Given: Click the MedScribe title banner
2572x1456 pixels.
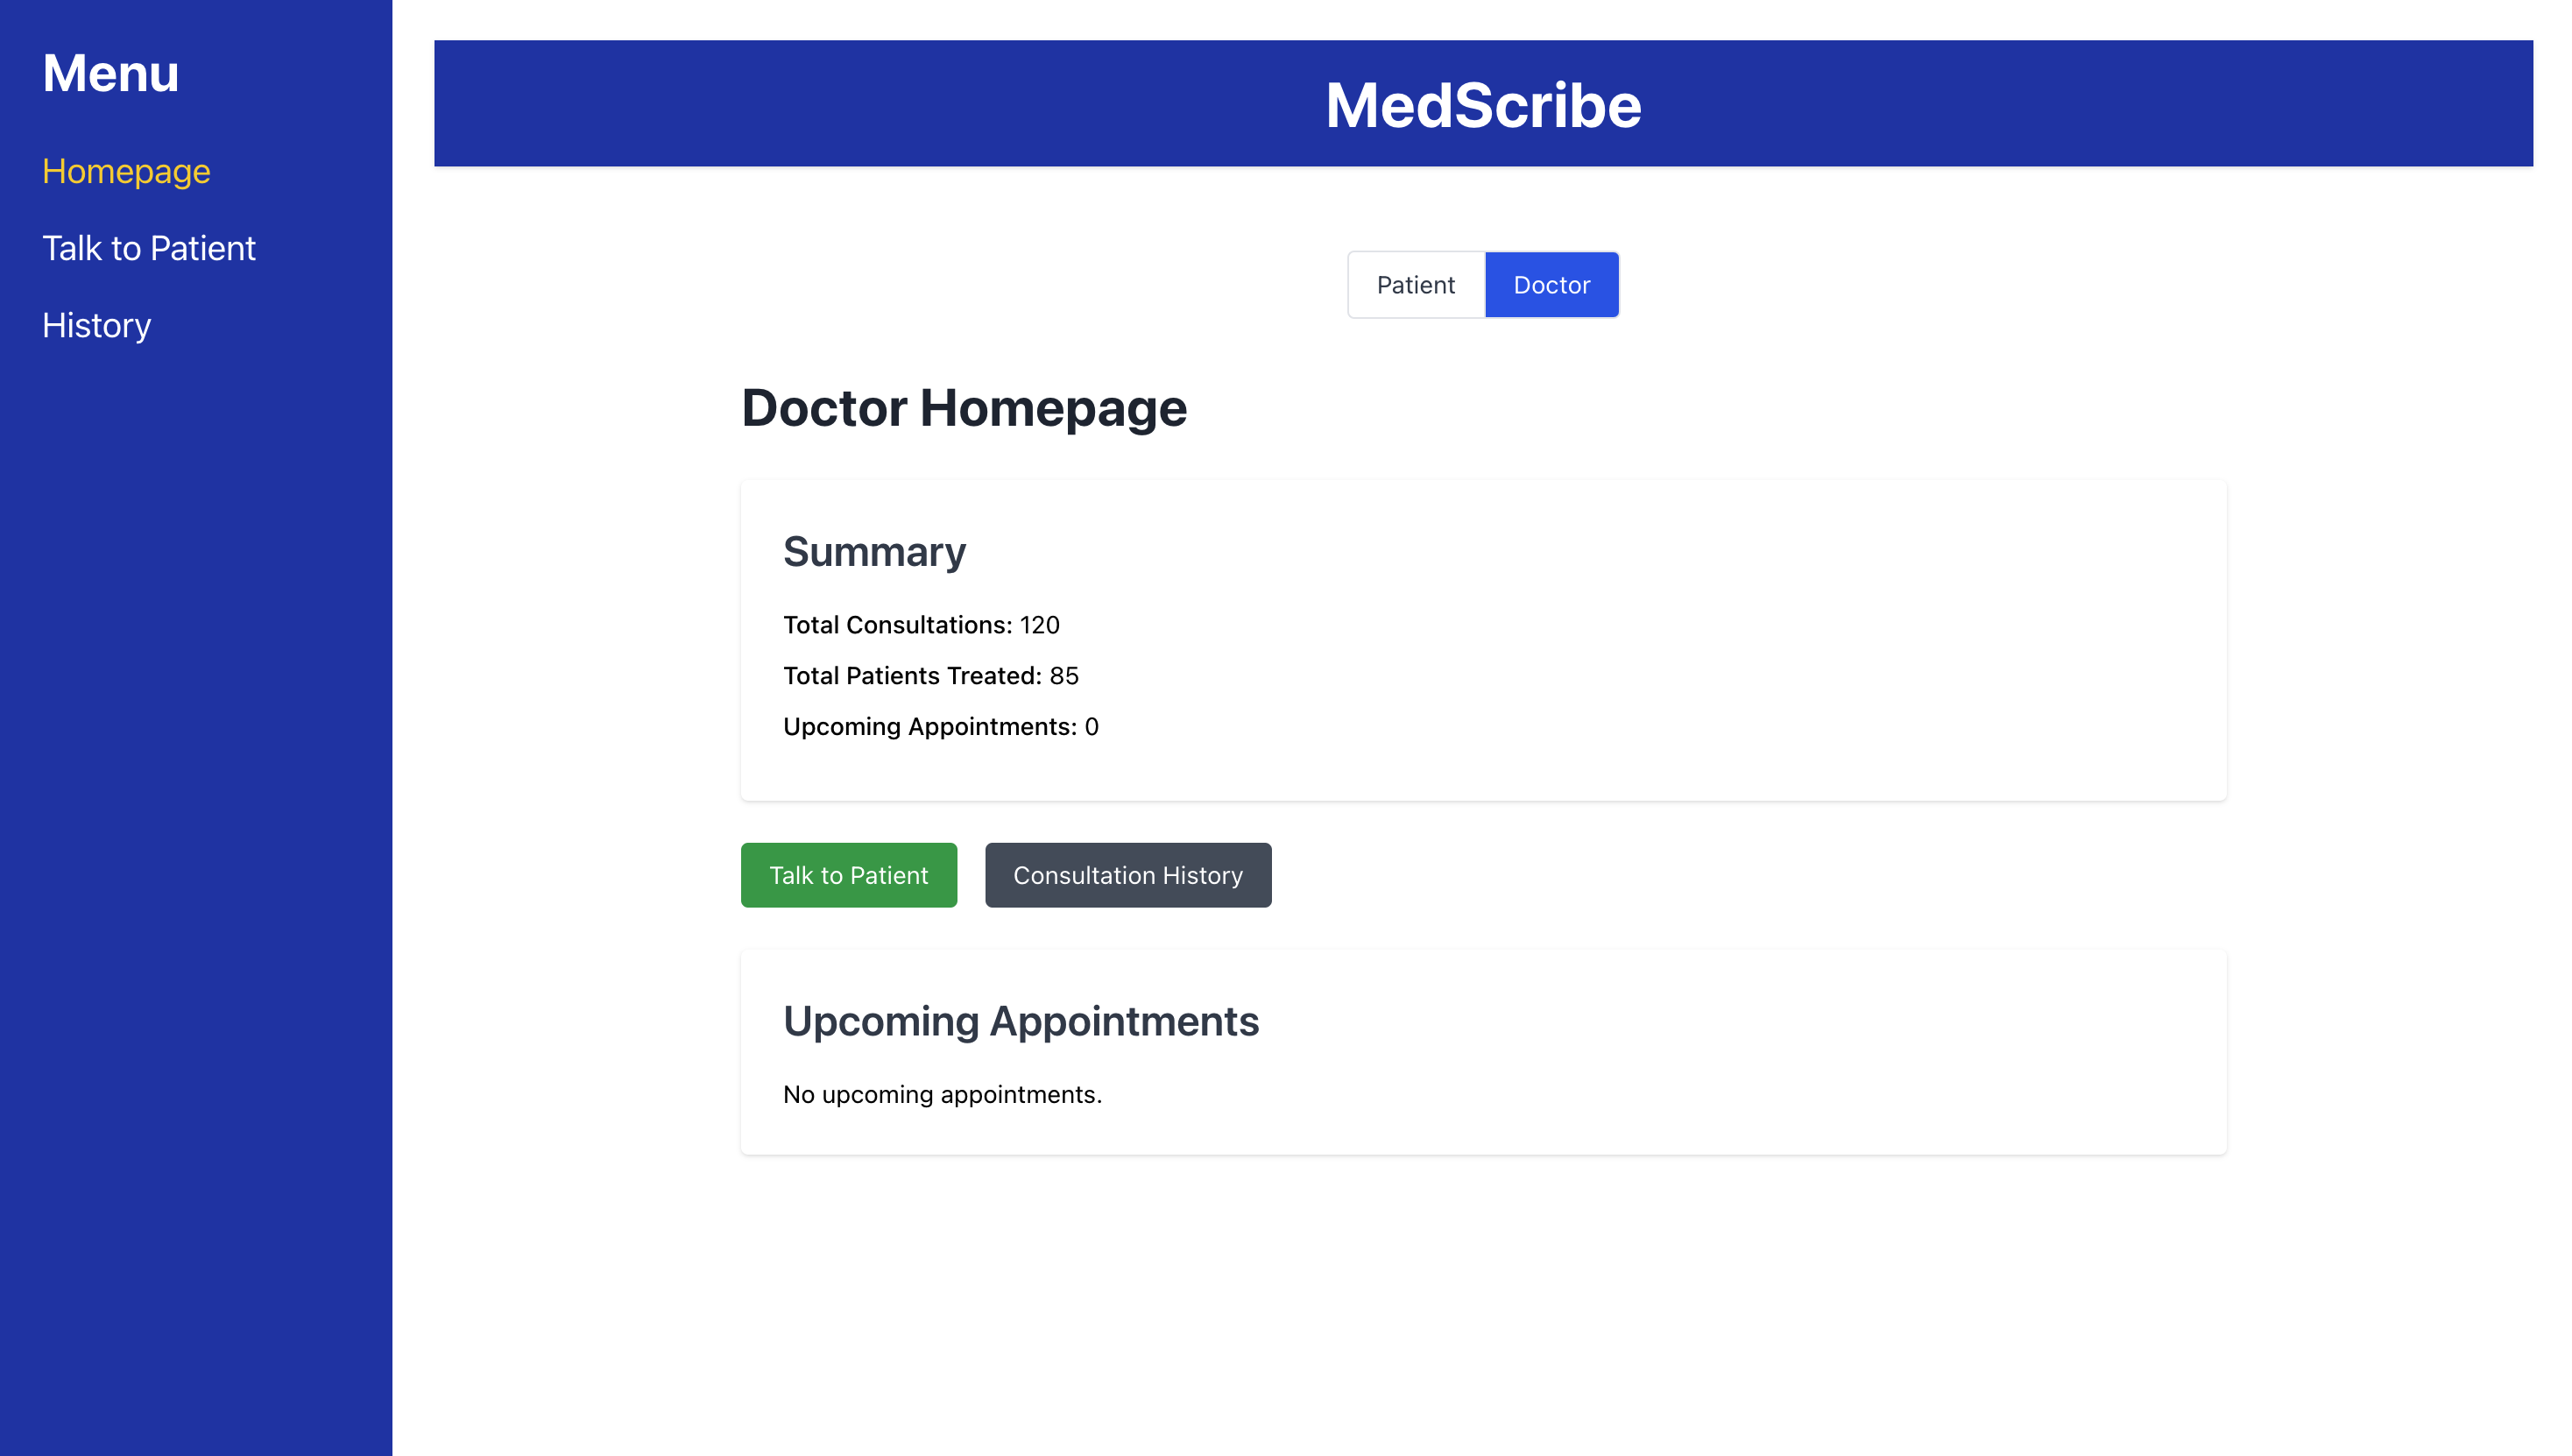Looking at the screenshot, I should 1482,104.
